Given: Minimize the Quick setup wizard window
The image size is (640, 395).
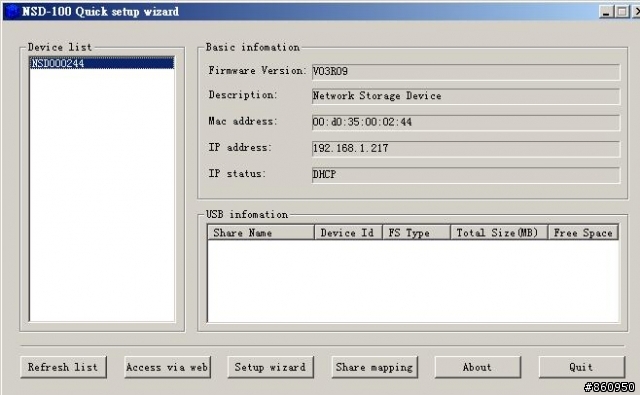Looking at the screenshot, I should point(607,12).
